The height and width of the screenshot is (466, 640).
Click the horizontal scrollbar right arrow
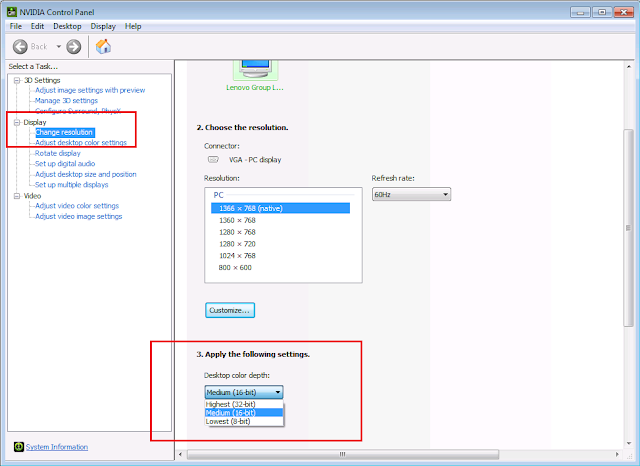point(617,454)
